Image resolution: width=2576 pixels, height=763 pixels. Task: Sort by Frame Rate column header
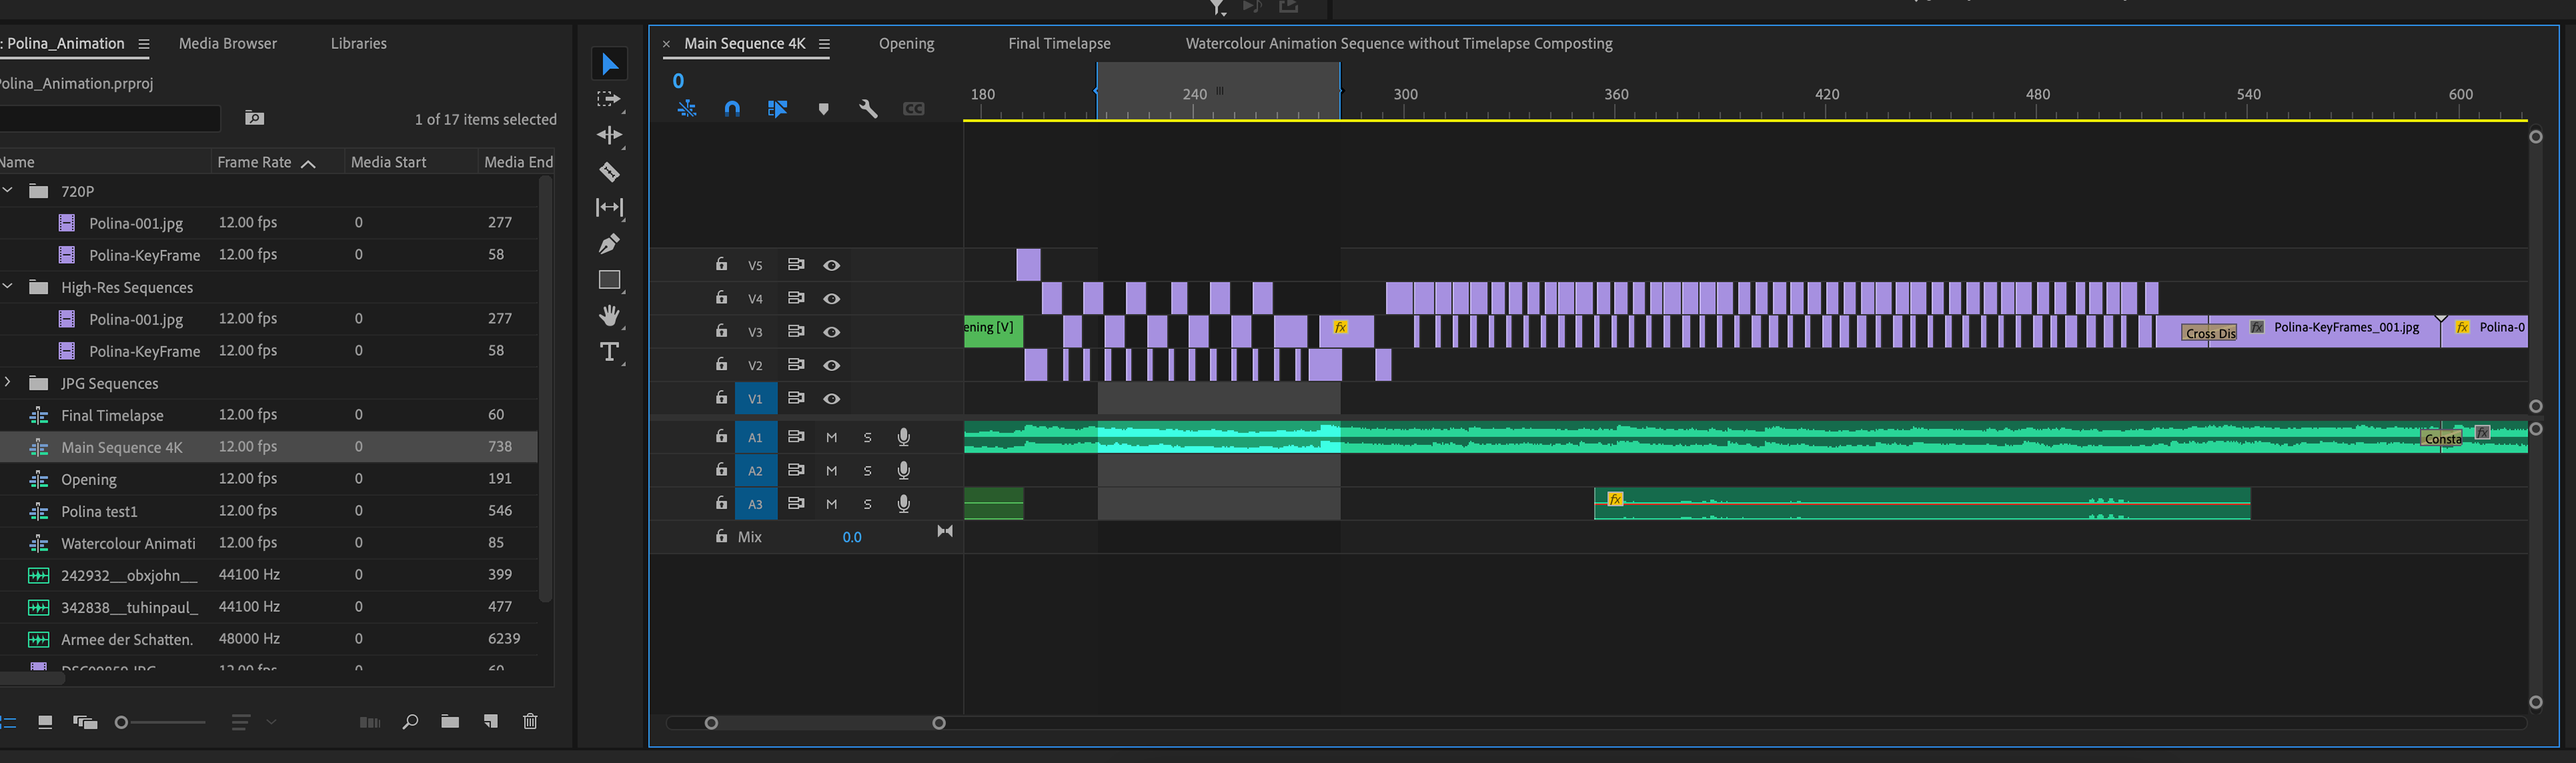pyautogui.click(x=255, y=162)
